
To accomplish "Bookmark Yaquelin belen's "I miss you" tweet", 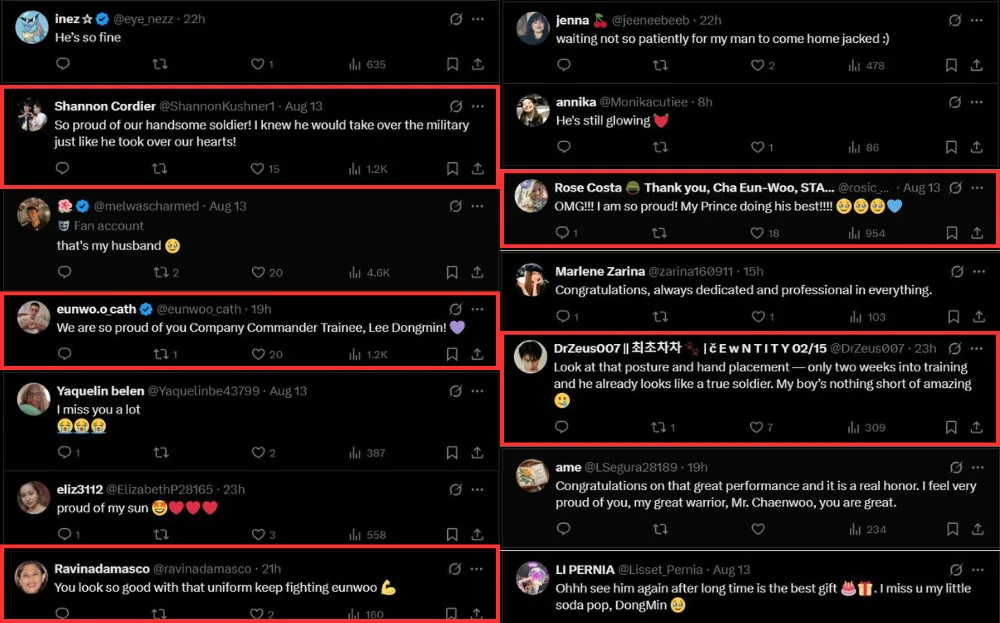I will pos(452,452).
